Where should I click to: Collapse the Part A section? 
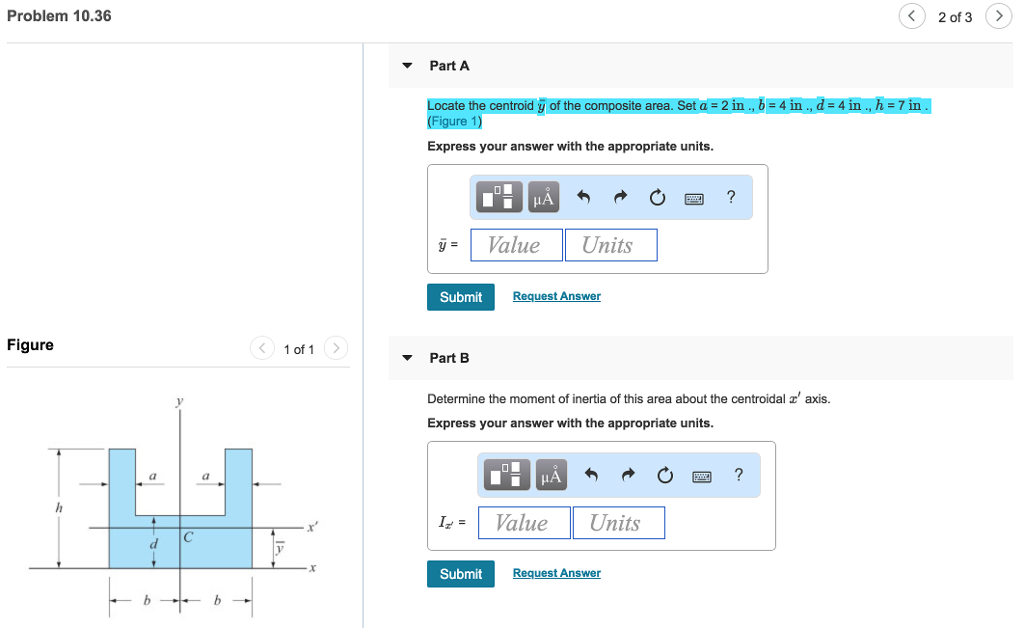406,65
